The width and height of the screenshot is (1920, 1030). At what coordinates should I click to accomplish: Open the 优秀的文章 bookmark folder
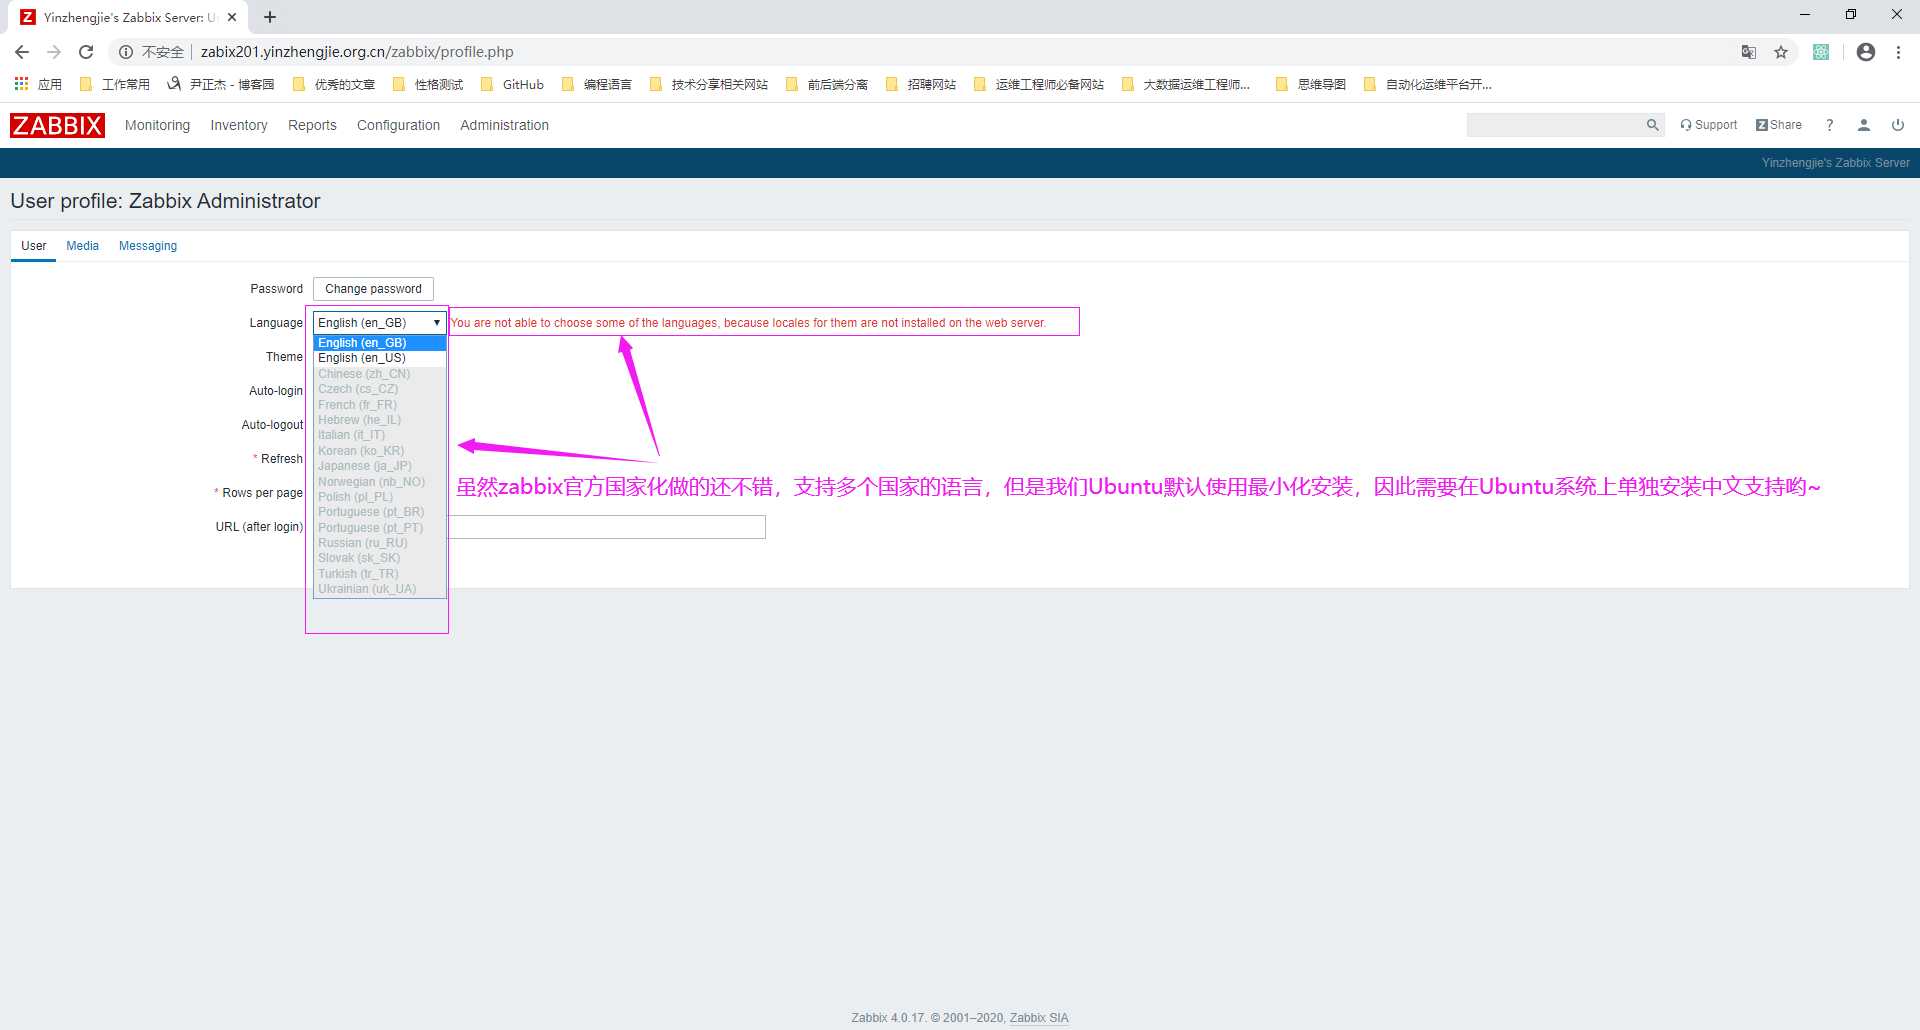coord(334,84)
